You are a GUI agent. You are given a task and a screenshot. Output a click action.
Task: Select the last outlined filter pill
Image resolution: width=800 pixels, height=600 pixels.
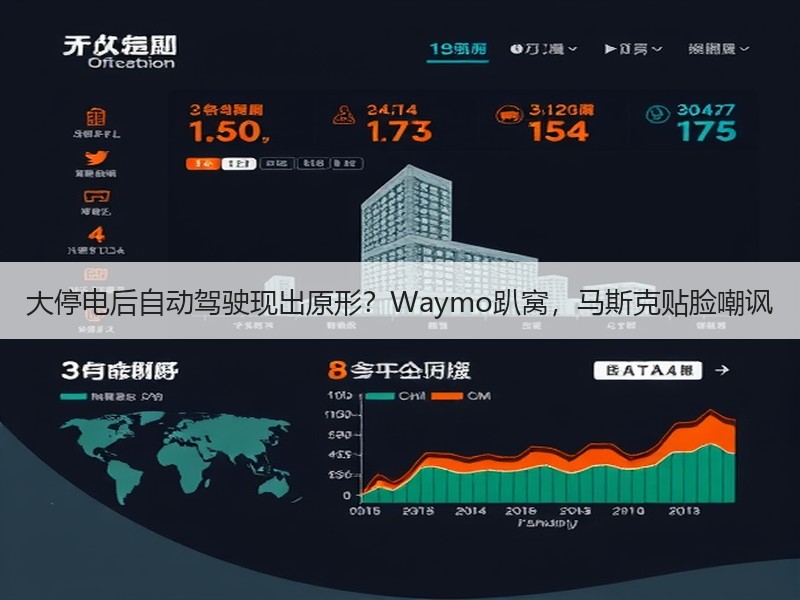tap(347, 164)
